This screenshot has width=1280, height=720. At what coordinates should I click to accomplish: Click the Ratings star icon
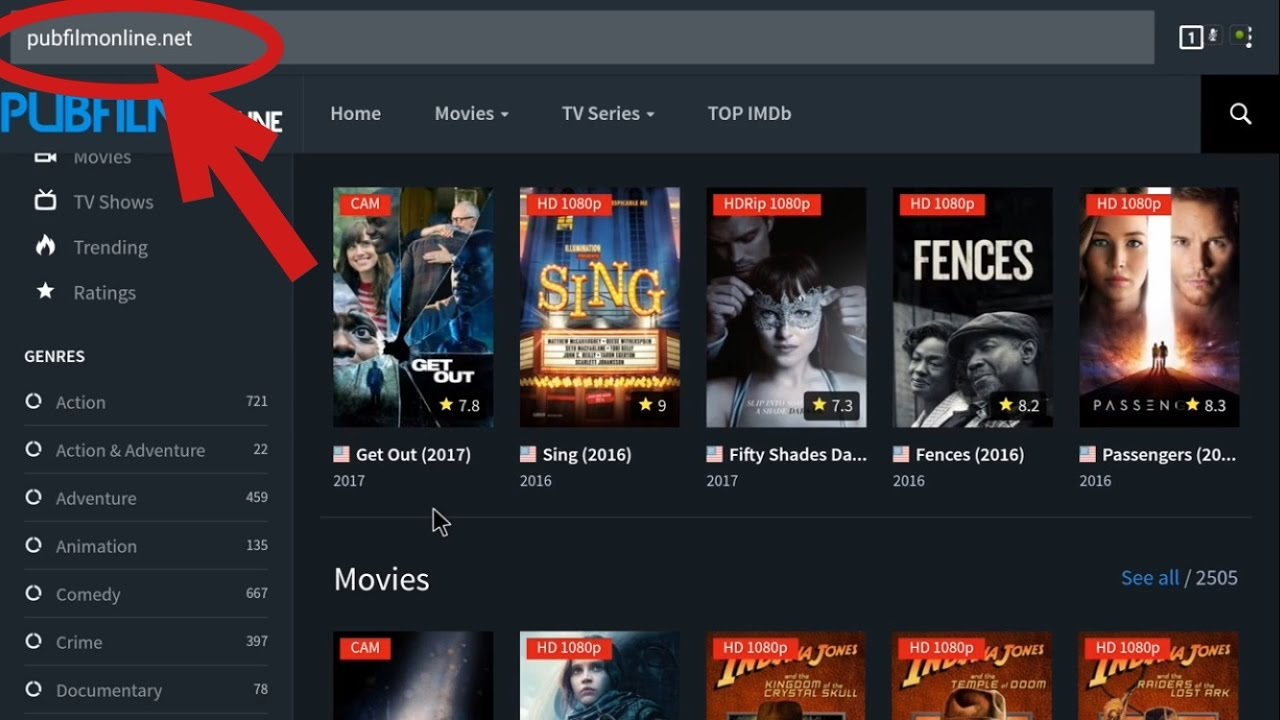click(x=46, y=292)
